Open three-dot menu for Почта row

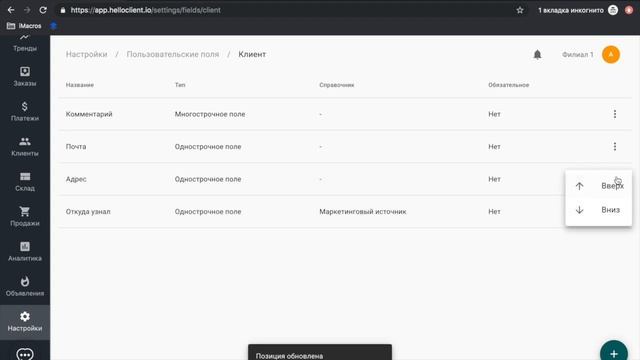click(615, 147)
